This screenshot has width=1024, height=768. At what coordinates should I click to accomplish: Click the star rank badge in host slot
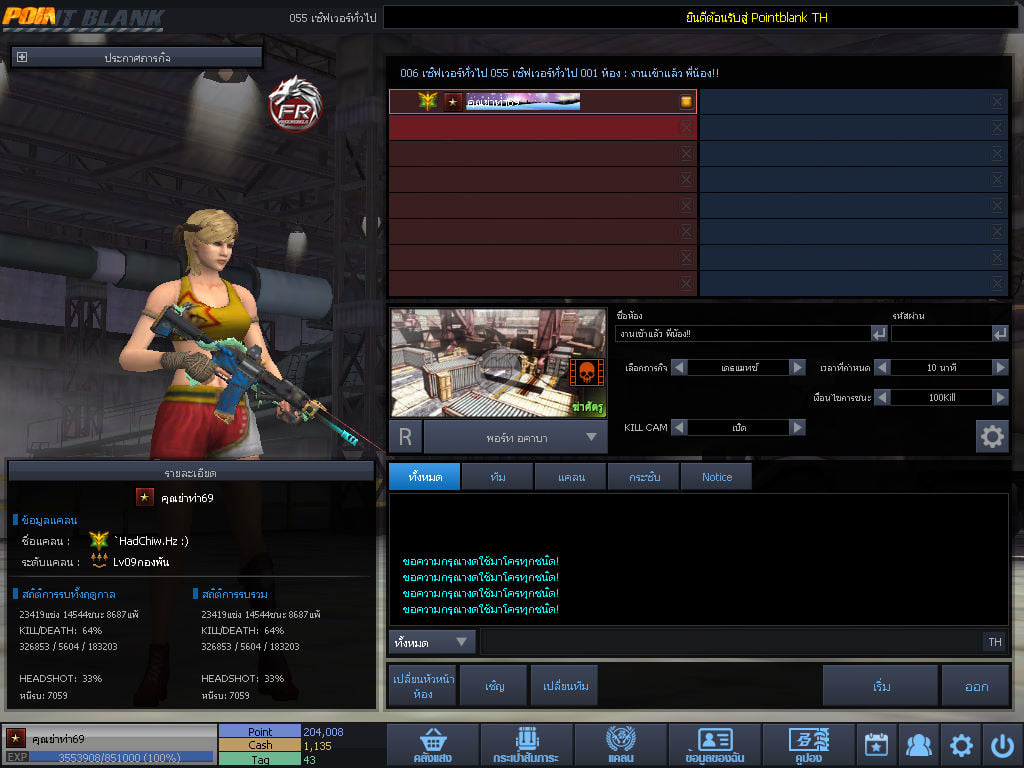click(453, 102)
